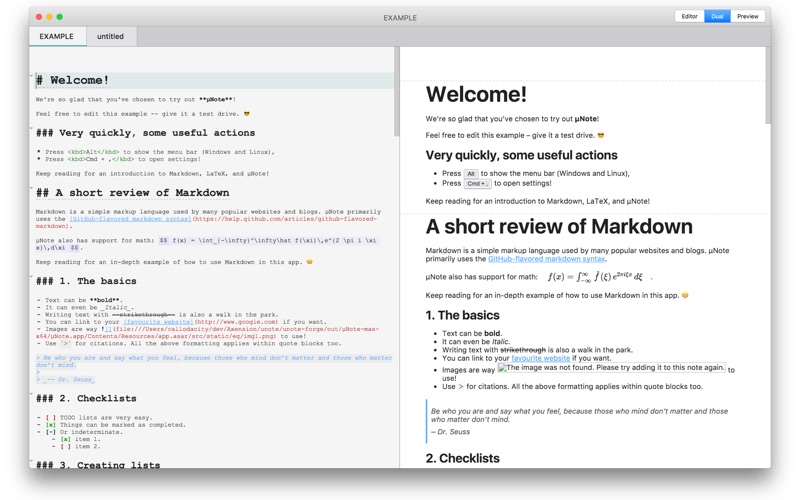Screen dimensions: 800x500
Task: Click 'Keep reading for an introduction' line in preview
Action: [x=537, y=201]
